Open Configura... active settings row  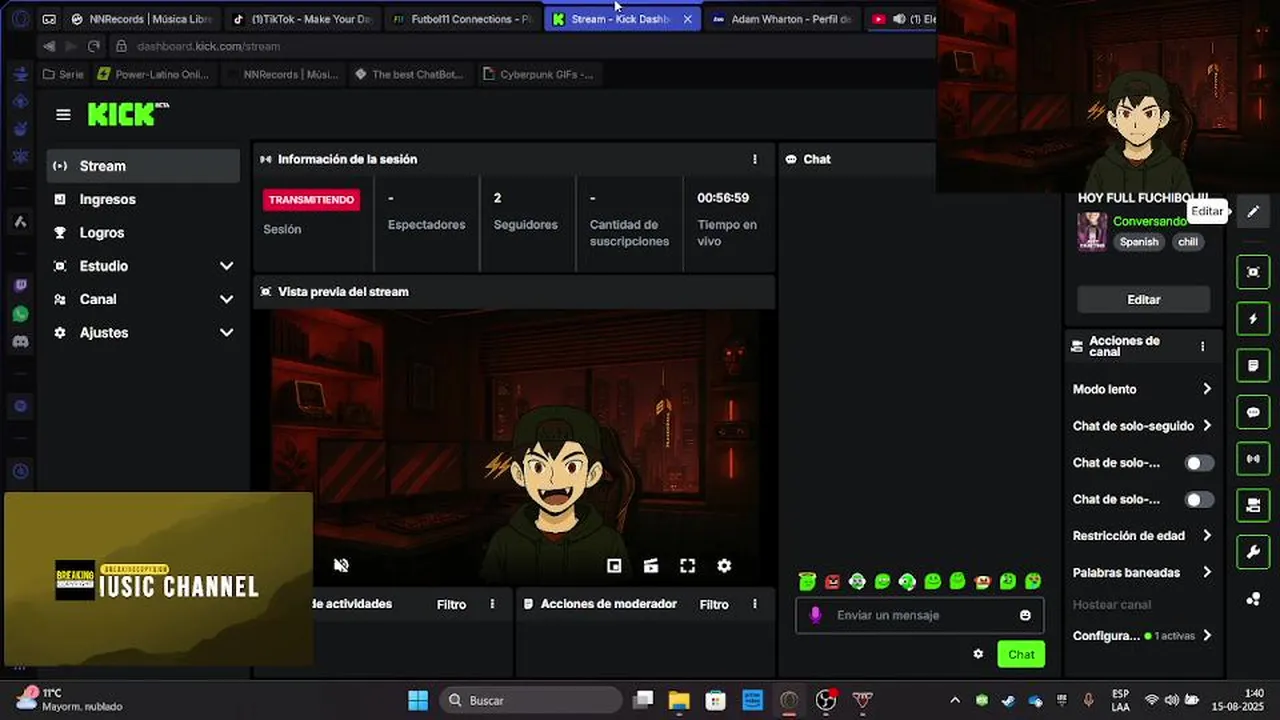(1143, 636)
